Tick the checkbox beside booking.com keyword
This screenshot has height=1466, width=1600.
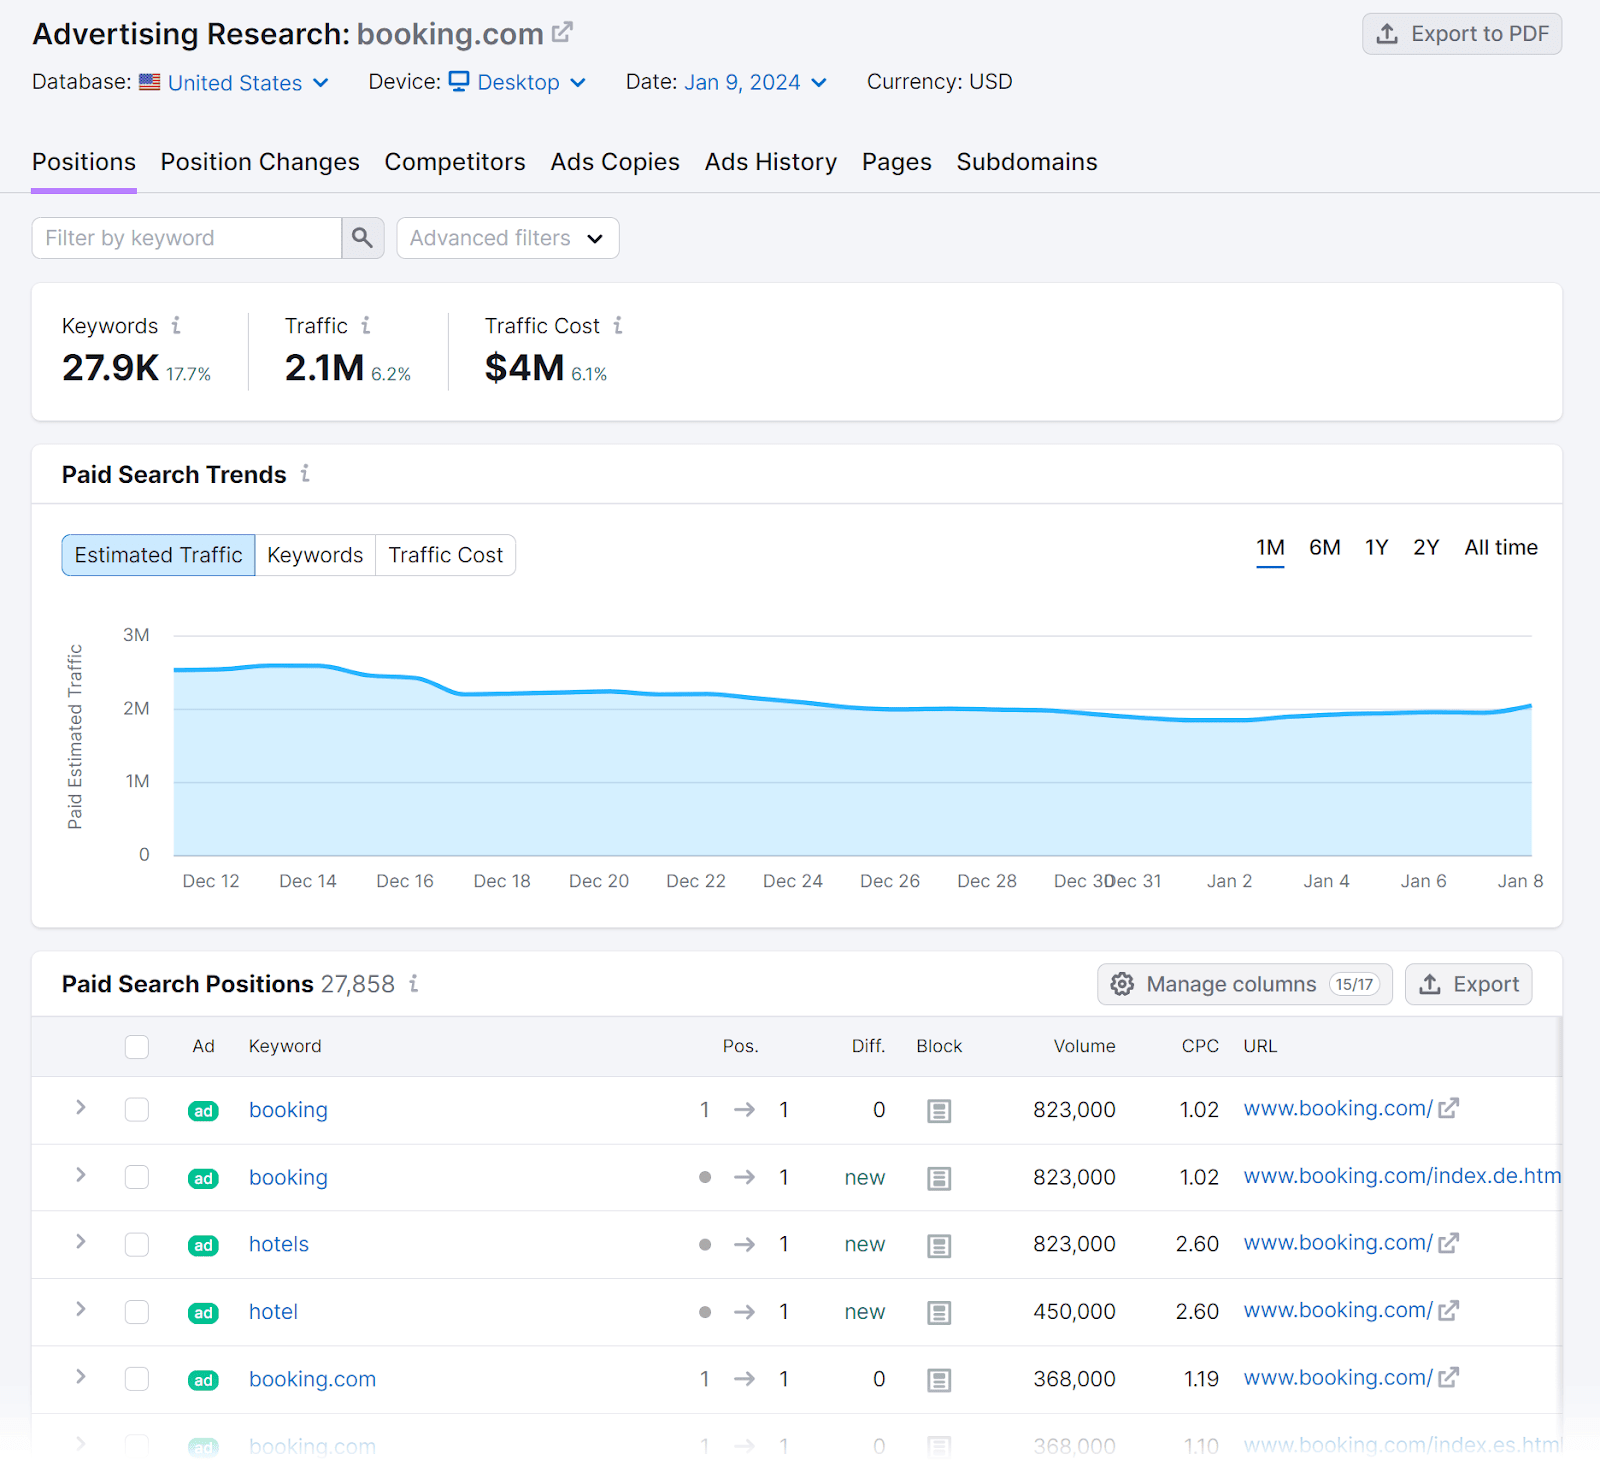[137, 1379]
